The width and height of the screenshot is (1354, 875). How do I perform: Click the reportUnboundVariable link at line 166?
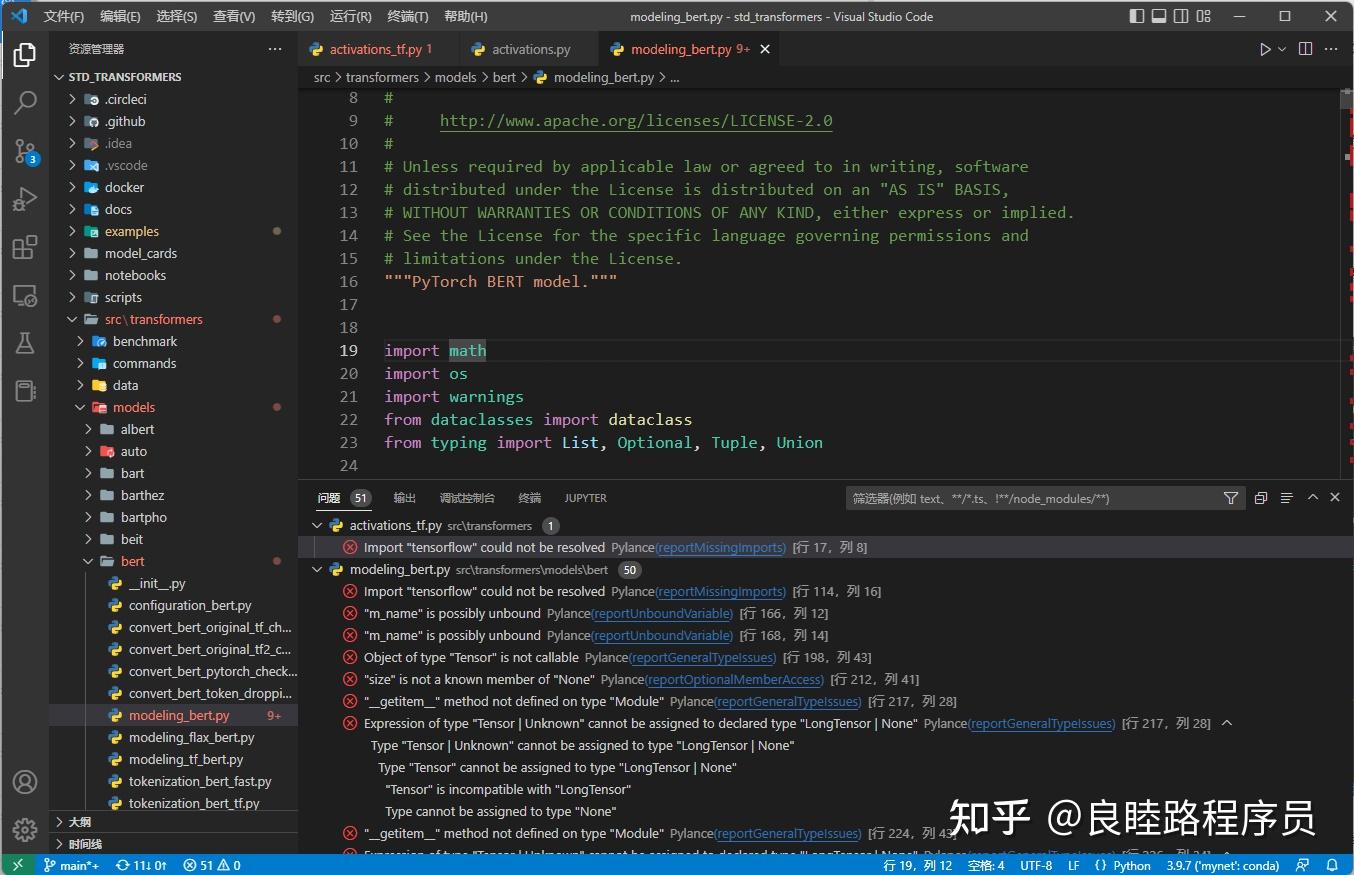coord(662,613)
